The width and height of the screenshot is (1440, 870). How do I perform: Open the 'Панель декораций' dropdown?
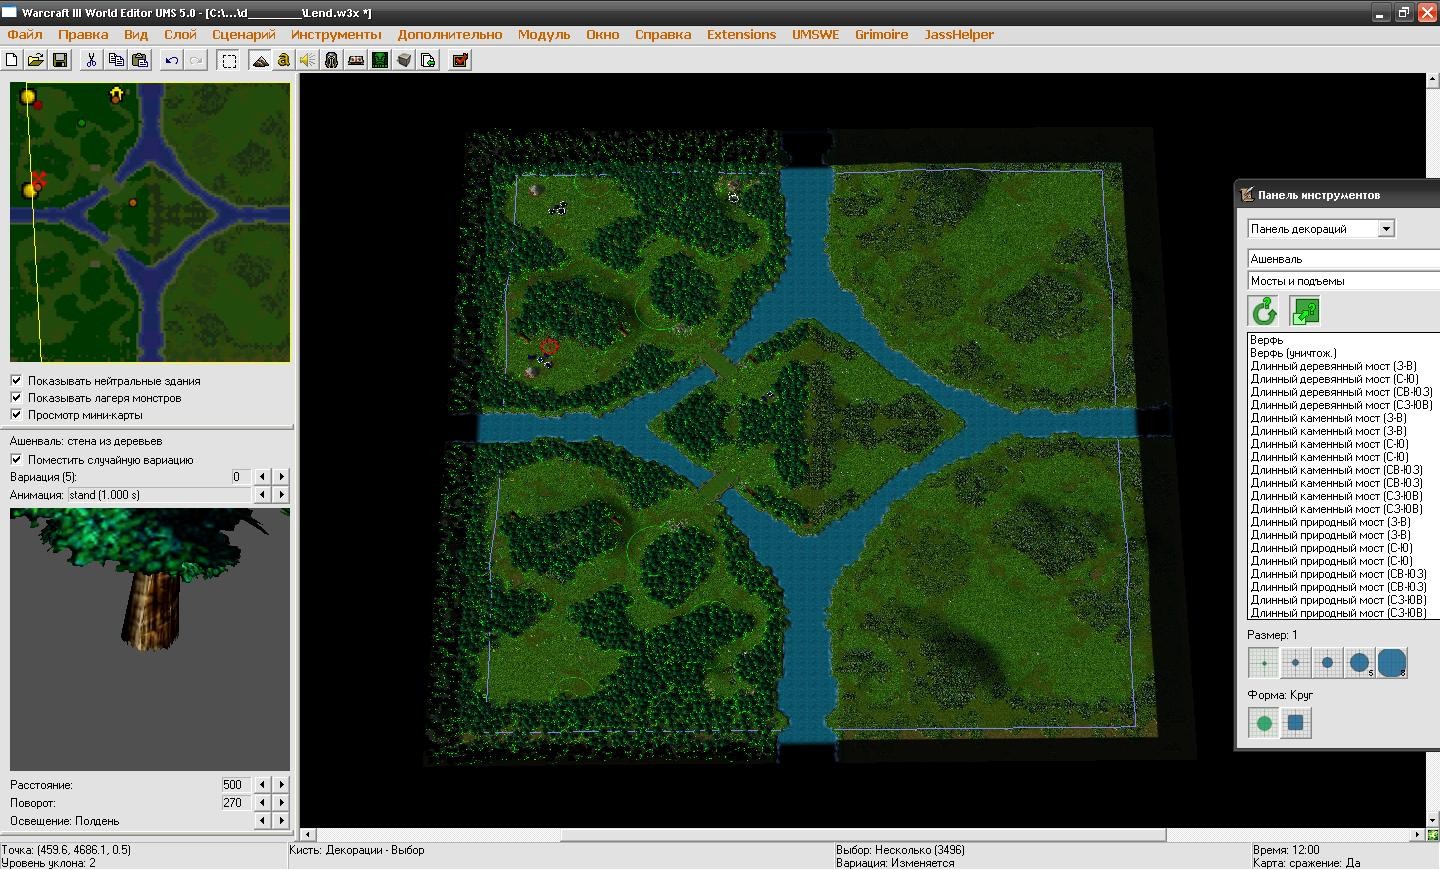pyautogui.click(x=1321, y=229)
